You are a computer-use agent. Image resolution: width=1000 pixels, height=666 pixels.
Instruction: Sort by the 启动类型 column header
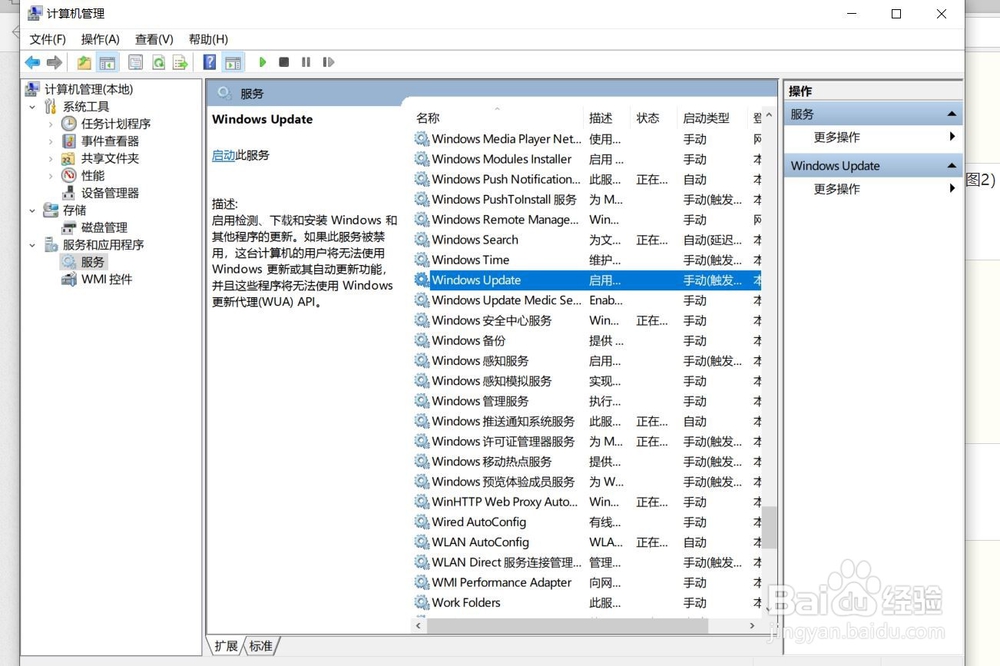713,118
